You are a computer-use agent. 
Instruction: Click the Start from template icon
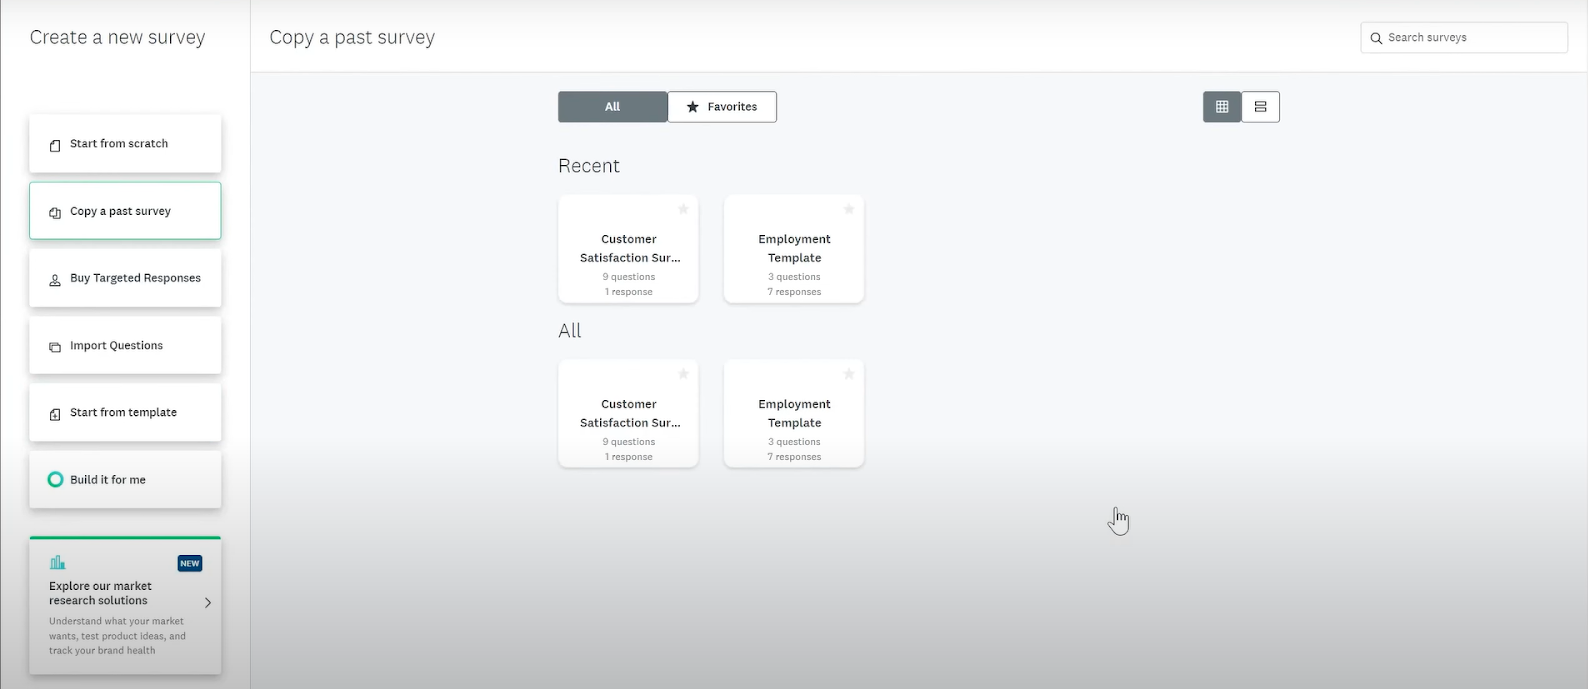55,414
